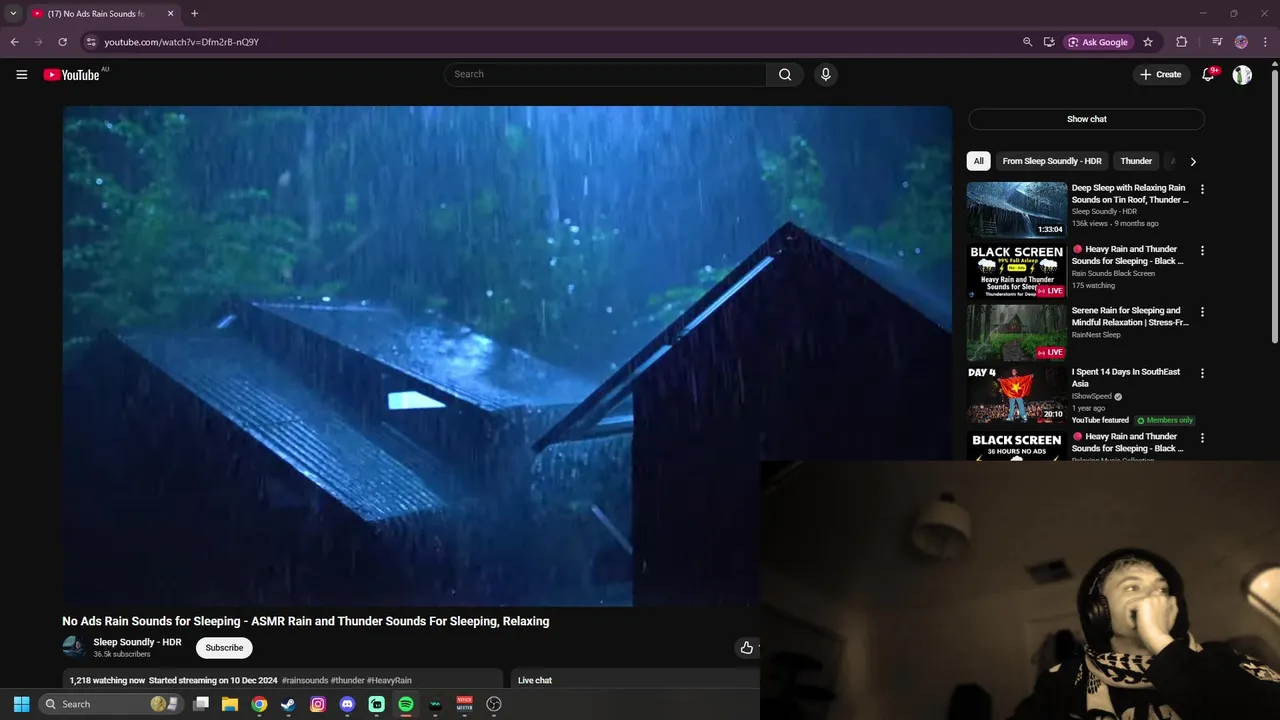
Task: Open Sleep Soundly - HDR channel avatar
Action: coord(74,647)
